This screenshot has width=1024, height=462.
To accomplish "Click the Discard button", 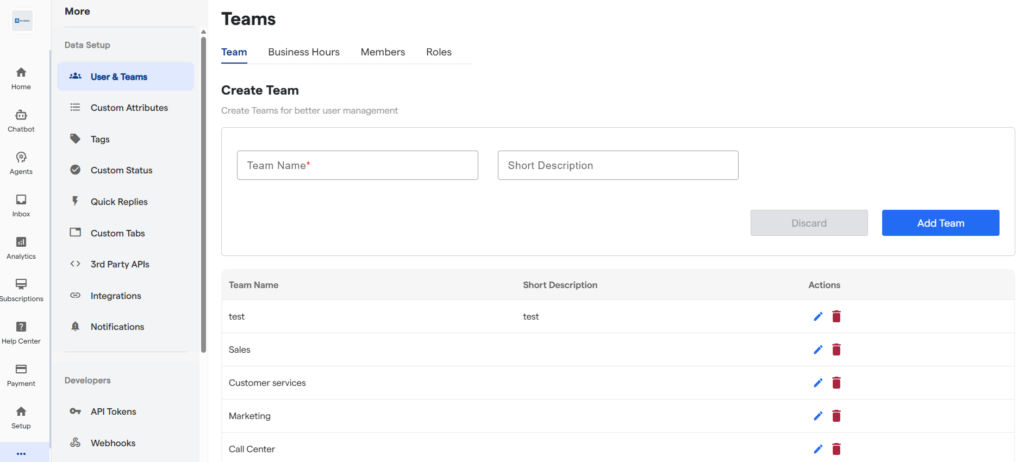I will (x=809, y=223).
